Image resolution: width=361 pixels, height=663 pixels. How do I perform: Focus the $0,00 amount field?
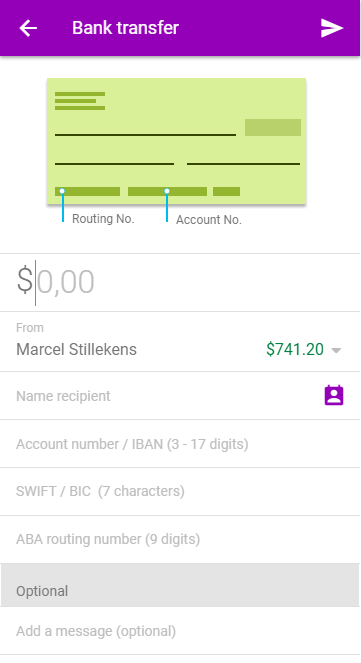coord(180,282)
